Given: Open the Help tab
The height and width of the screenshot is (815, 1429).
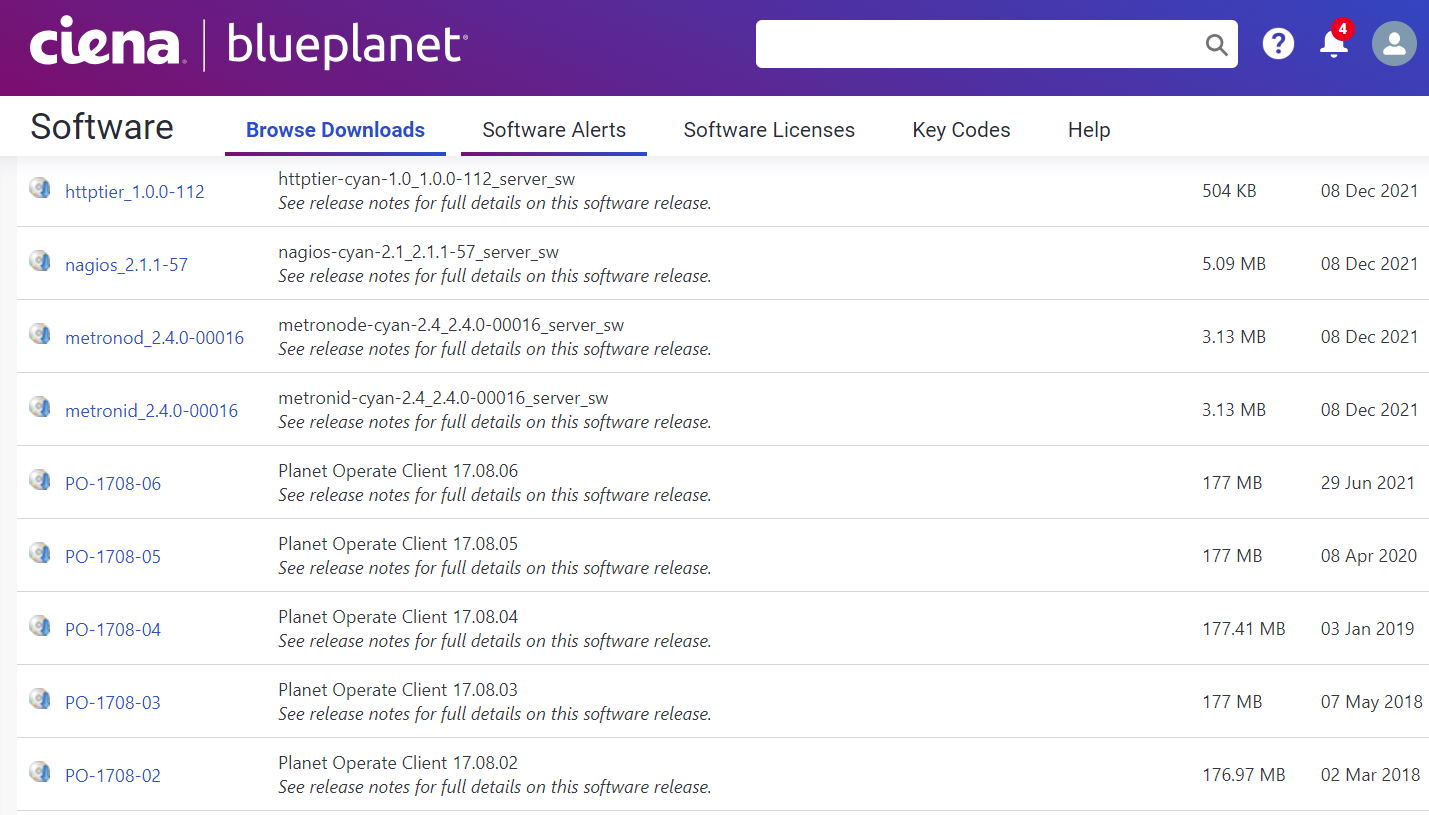Looking at the screenshot, I should (1089, 130).
